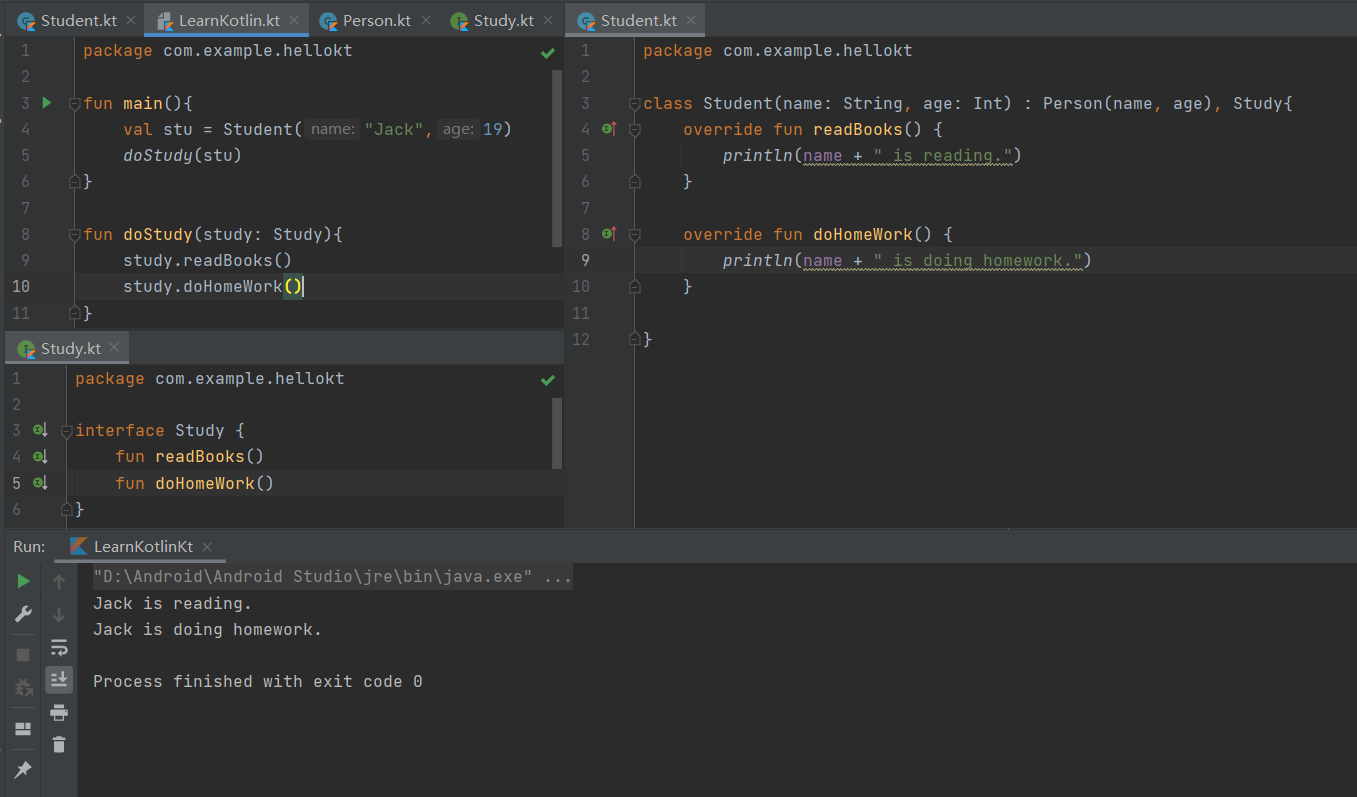This screenshot has width=1357, height=797.
Task: Click the 'age:' inlay hint before 19
Action: point(458,129)
